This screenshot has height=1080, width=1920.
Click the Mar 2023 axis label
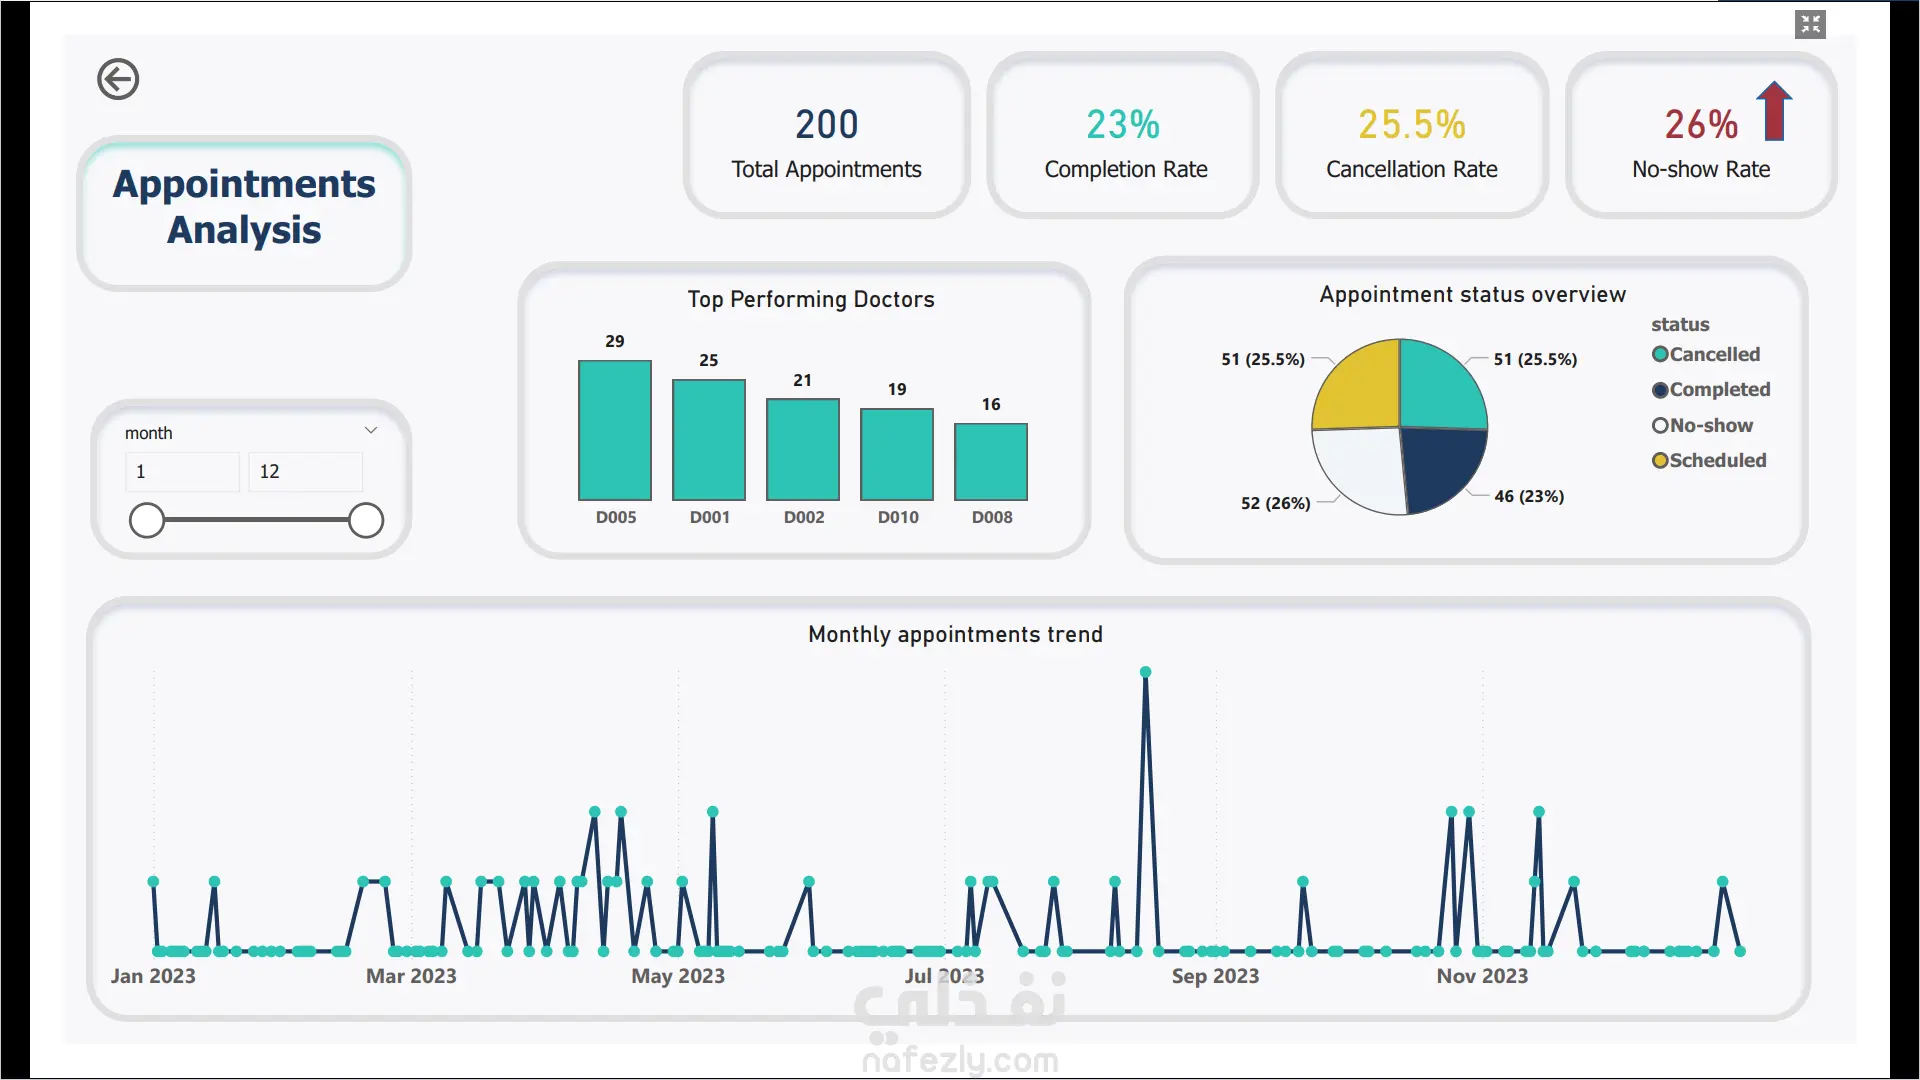pos(411,976)
